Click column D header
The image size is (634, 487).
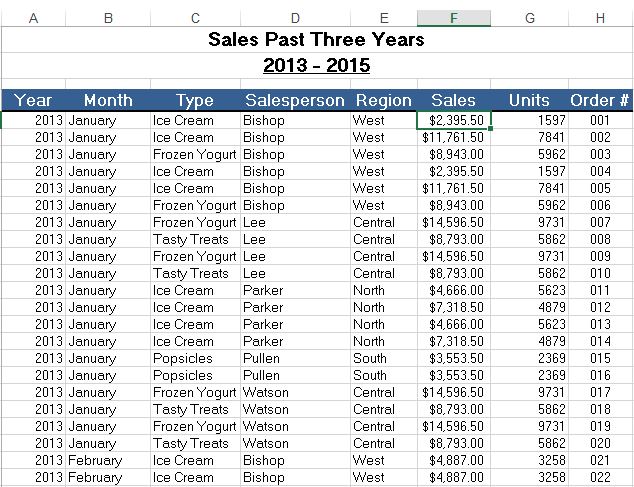pos(296,18)
